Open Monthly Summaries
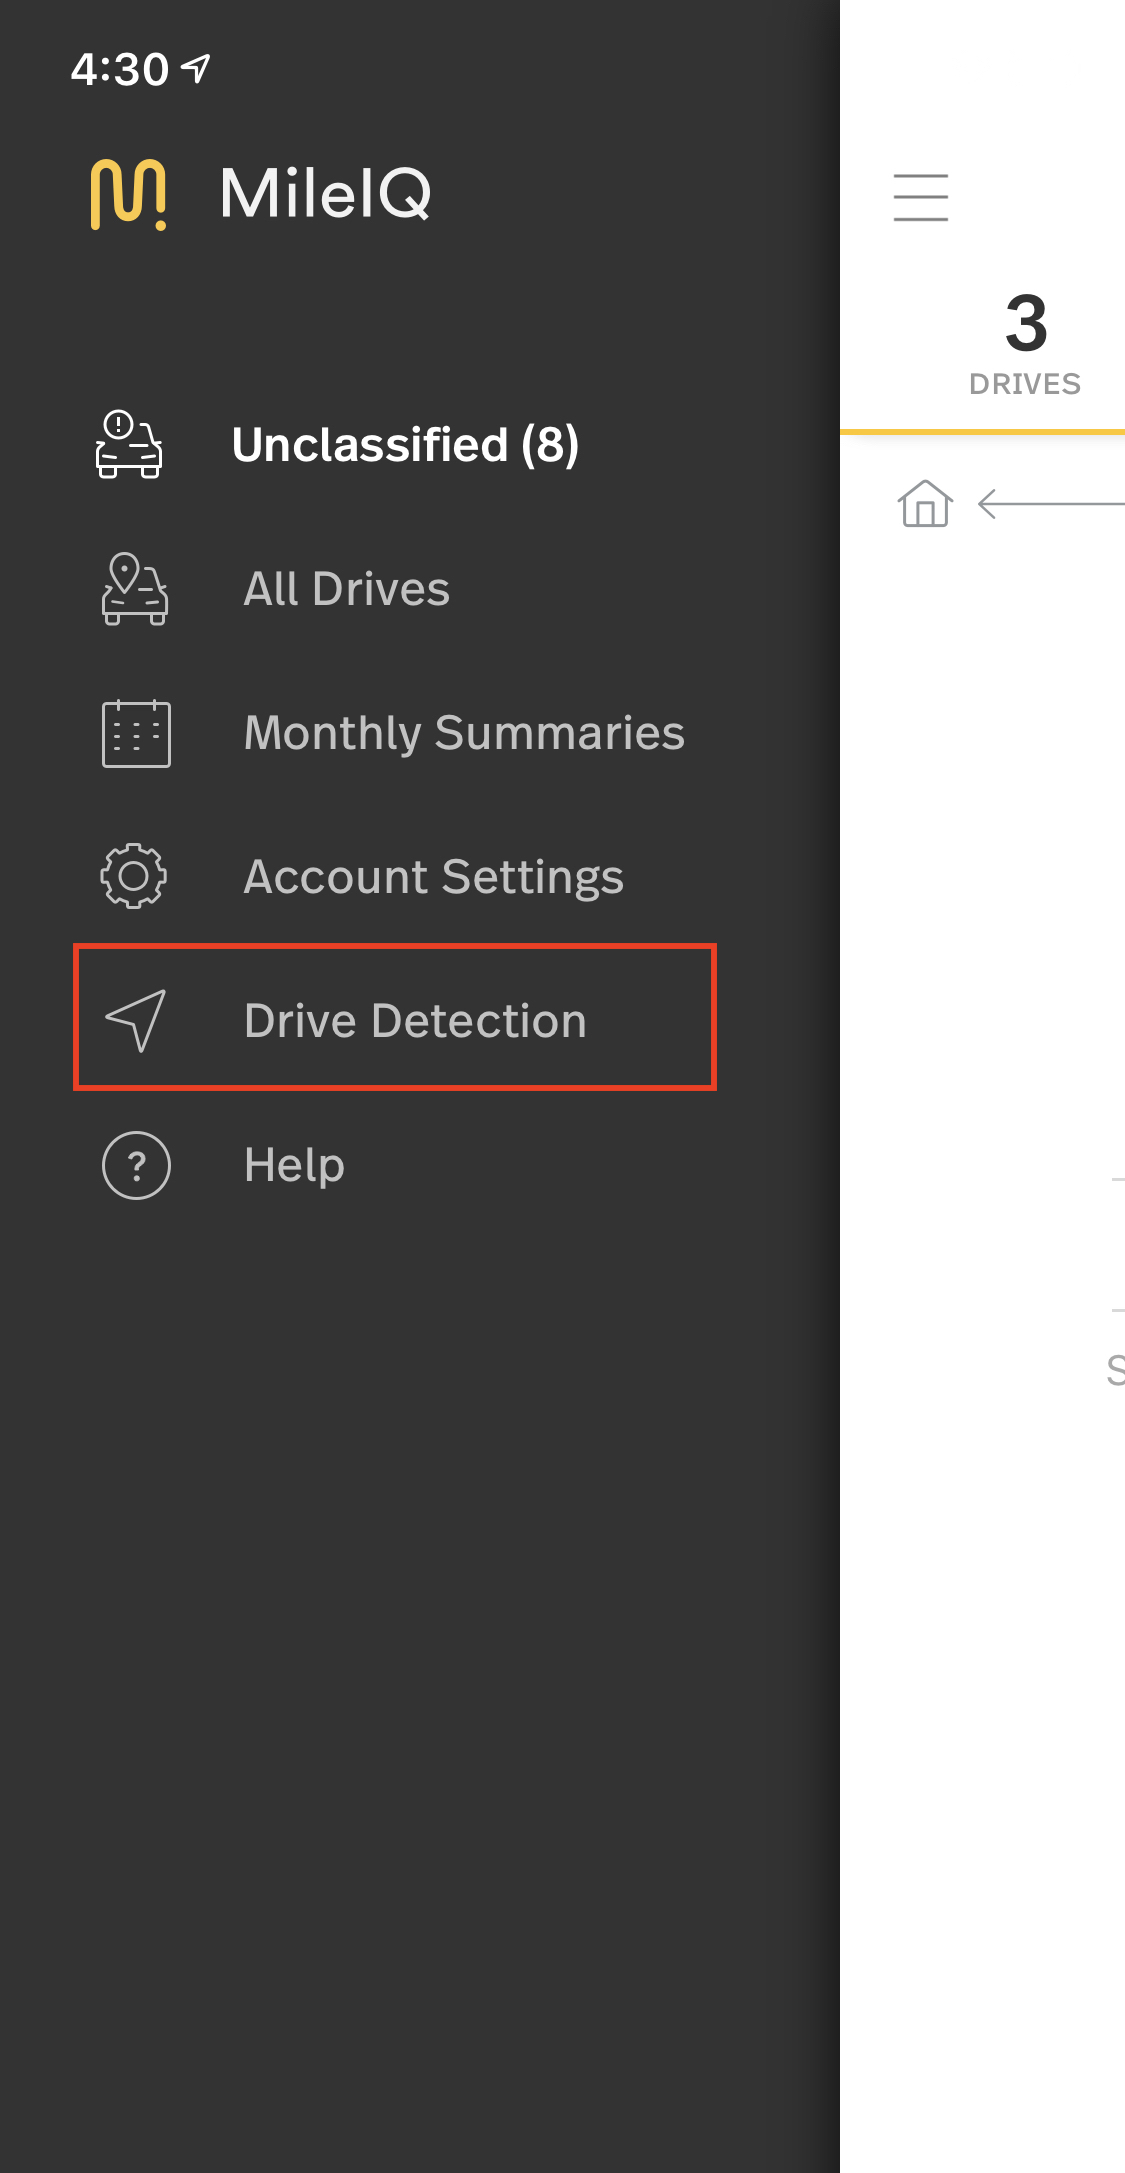Image resolution: width=1125 pixels, height=2173 pixels. 465,733
